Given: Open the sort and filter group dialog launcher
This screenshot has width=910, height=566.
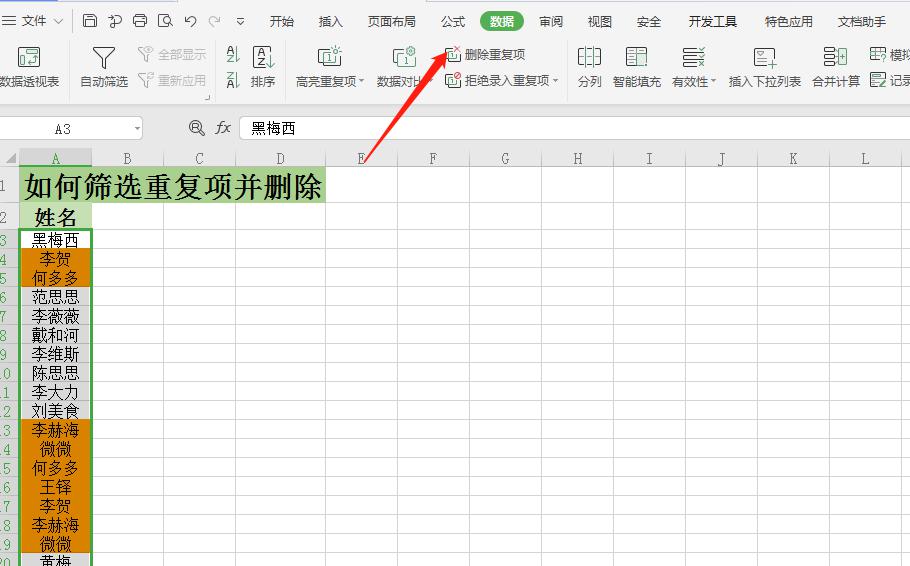Looking at the screenshot, I should tap(207, 98).
